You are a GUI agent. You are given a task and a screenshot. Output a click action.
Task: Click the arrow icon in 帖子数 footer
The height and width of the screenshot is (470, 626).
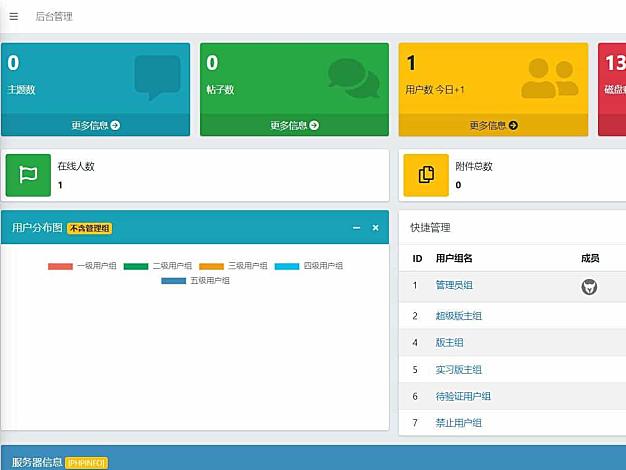coord(314,125)
